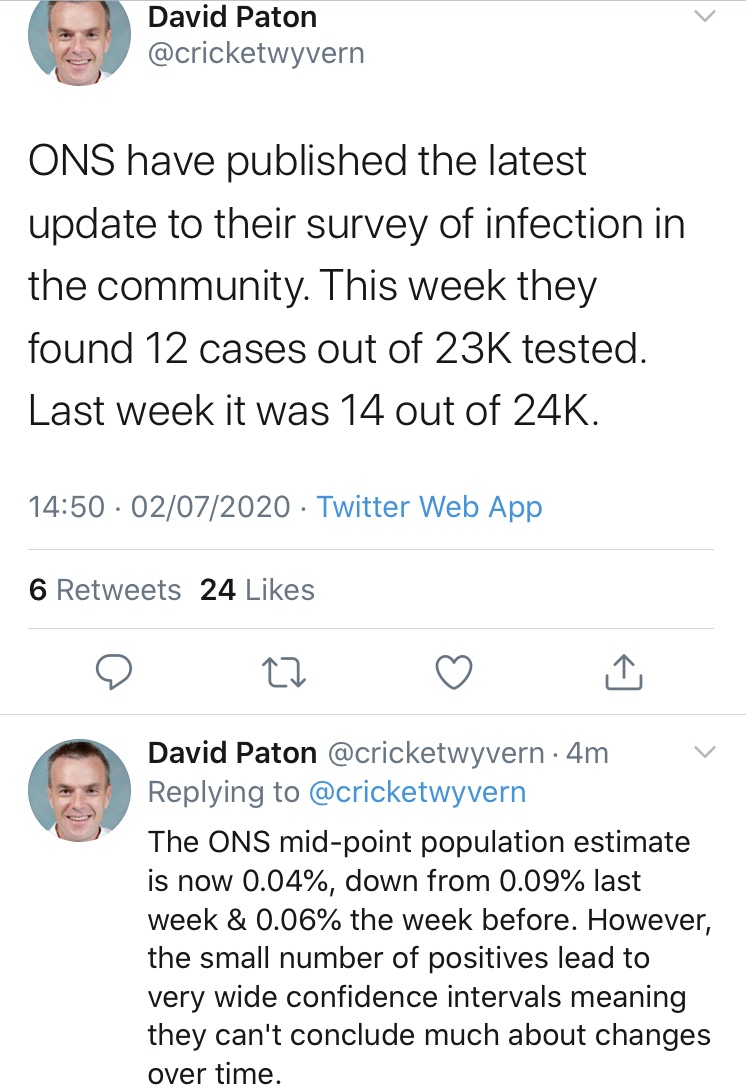View the 6 Retweets list

[x=105, y=590]
